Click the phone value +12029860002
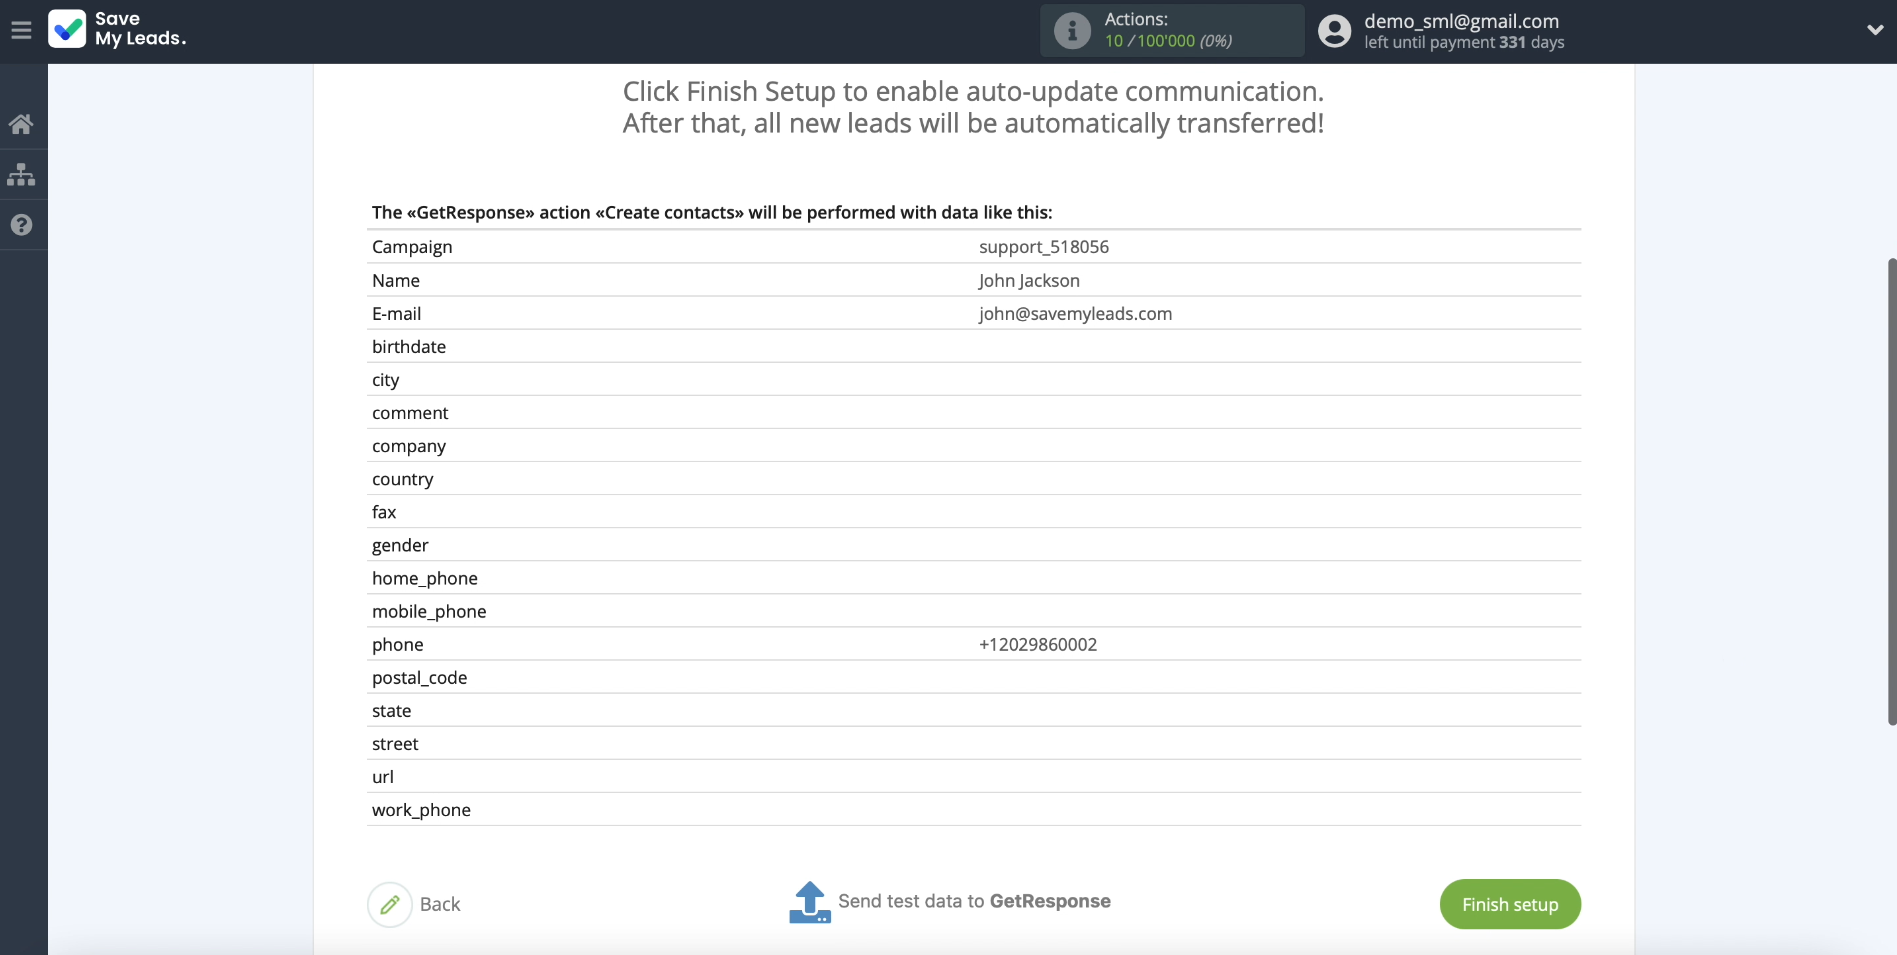The width and height of the screenshot is (1897, 955). [x=1038, y=645]
